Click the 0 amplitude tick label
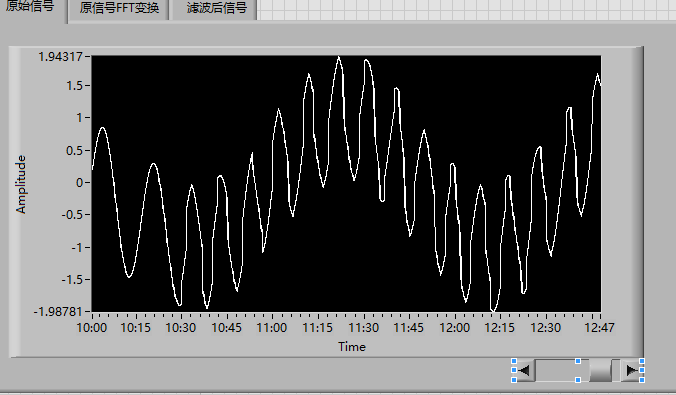Image resolution: width=676 pixels, height=395 pixels. 80,183
